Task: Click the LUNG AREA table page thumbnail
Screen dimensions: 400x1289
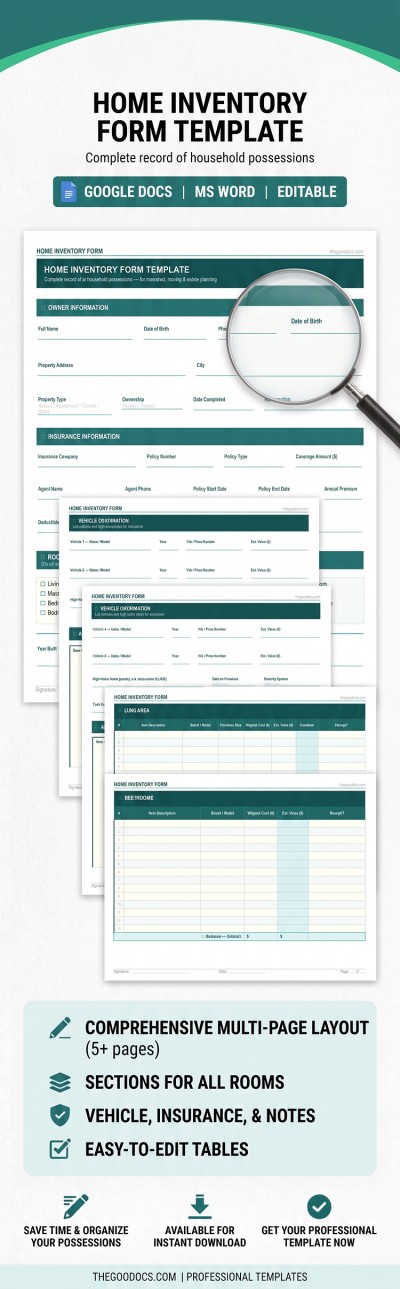Action: pyautogui.click(x=240, y=730)
